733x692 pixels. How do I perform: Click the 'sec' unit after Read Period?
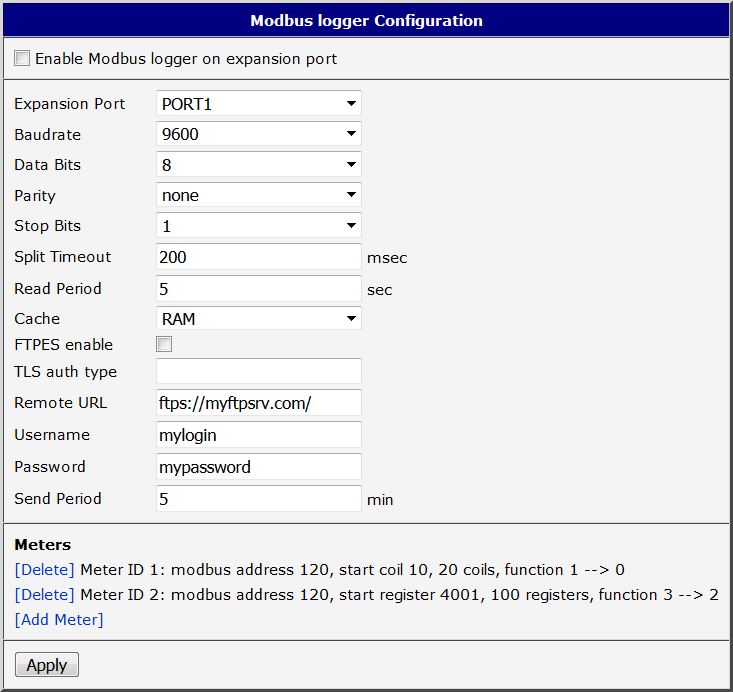click(380, 290)
